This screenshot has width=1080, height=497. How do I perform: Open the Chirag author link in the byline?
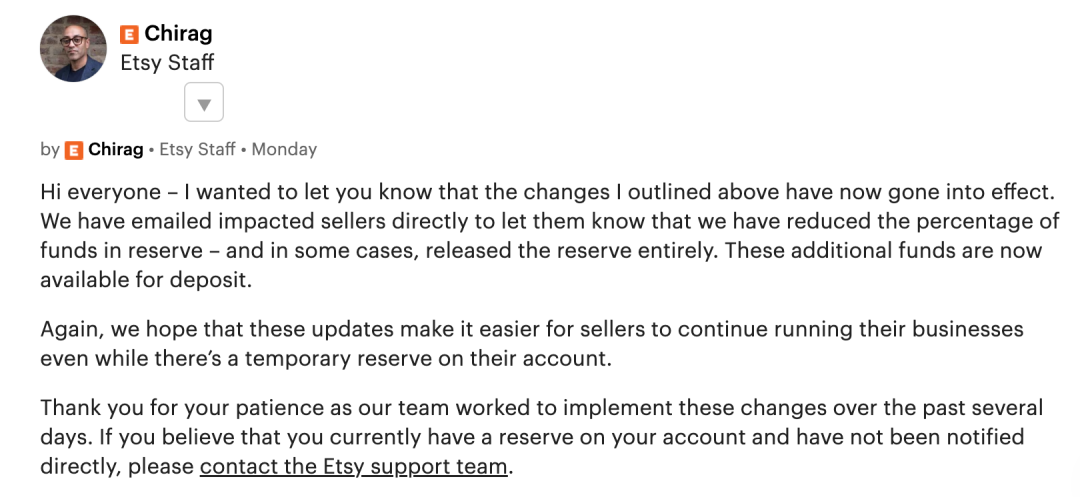(x=116, y=149)
